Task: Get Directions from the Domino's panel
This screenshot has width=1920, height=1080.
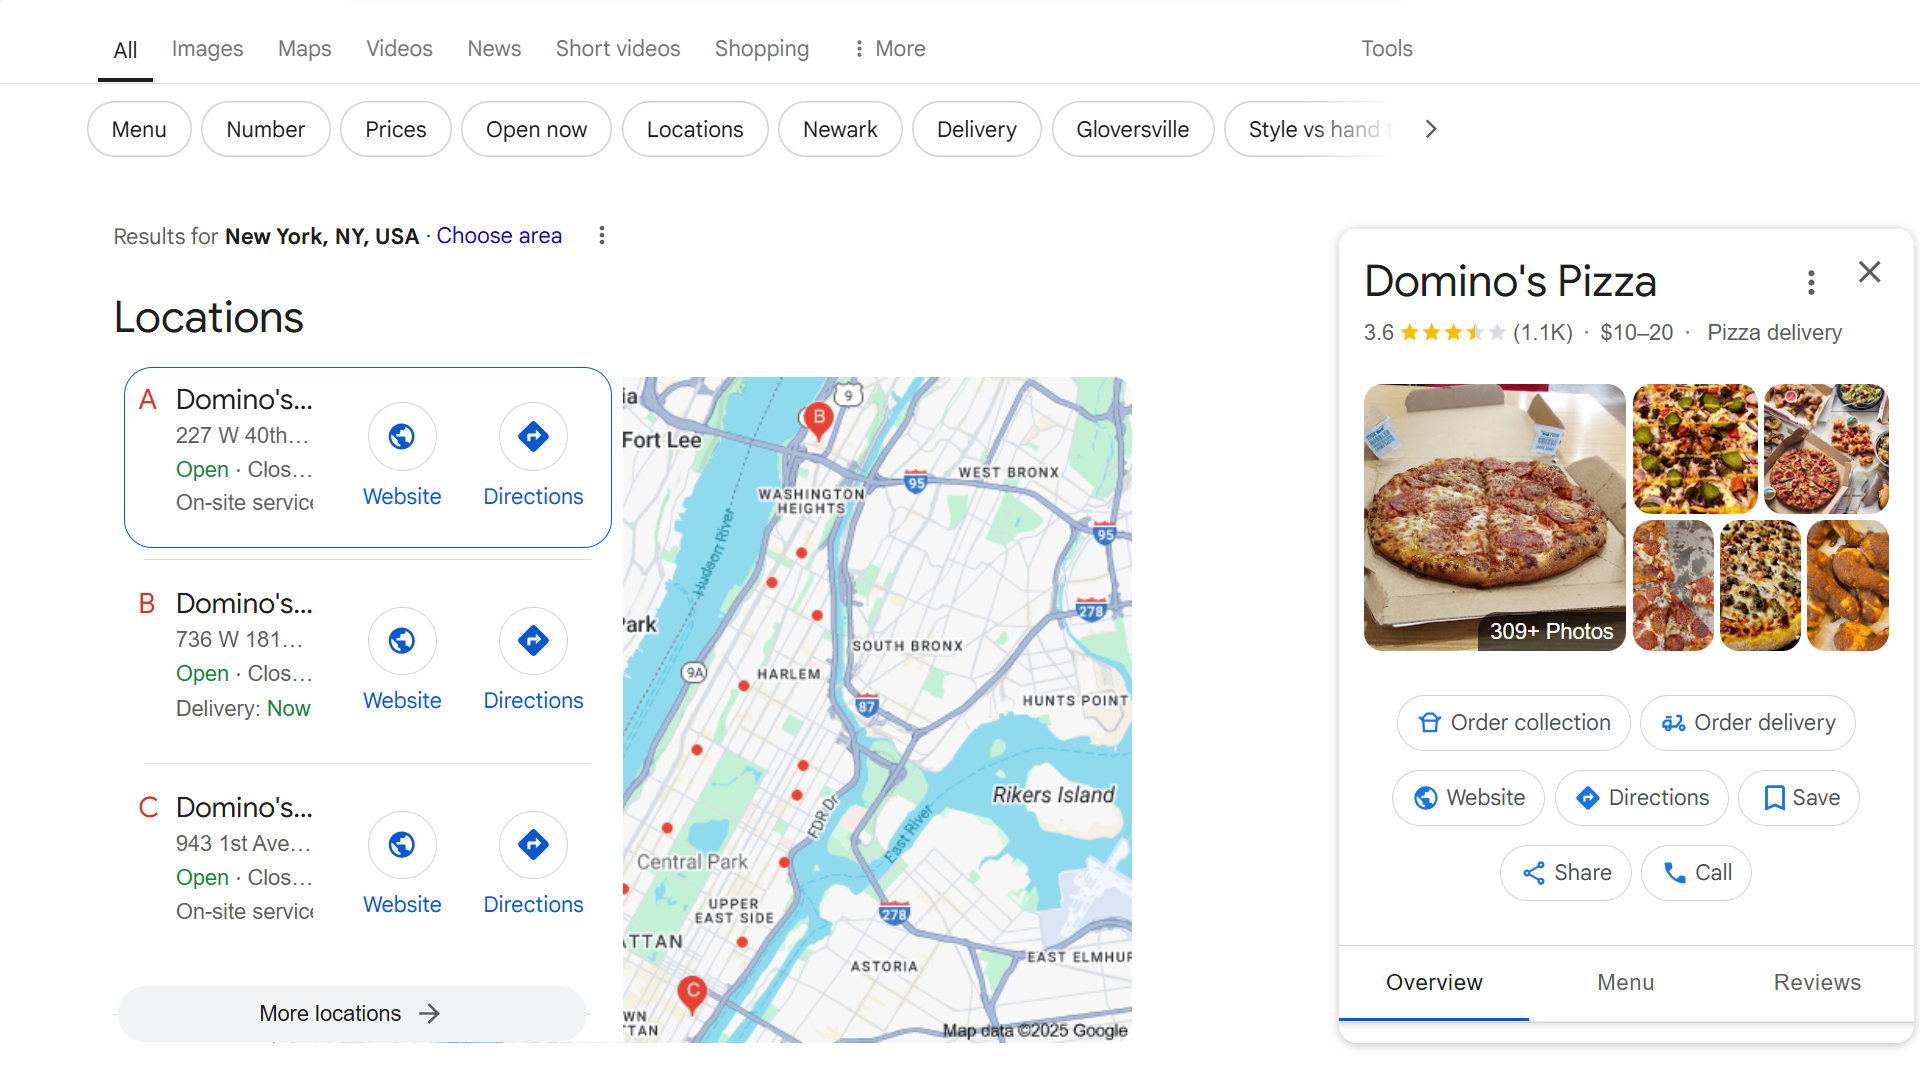Action: coord(1641,798)
